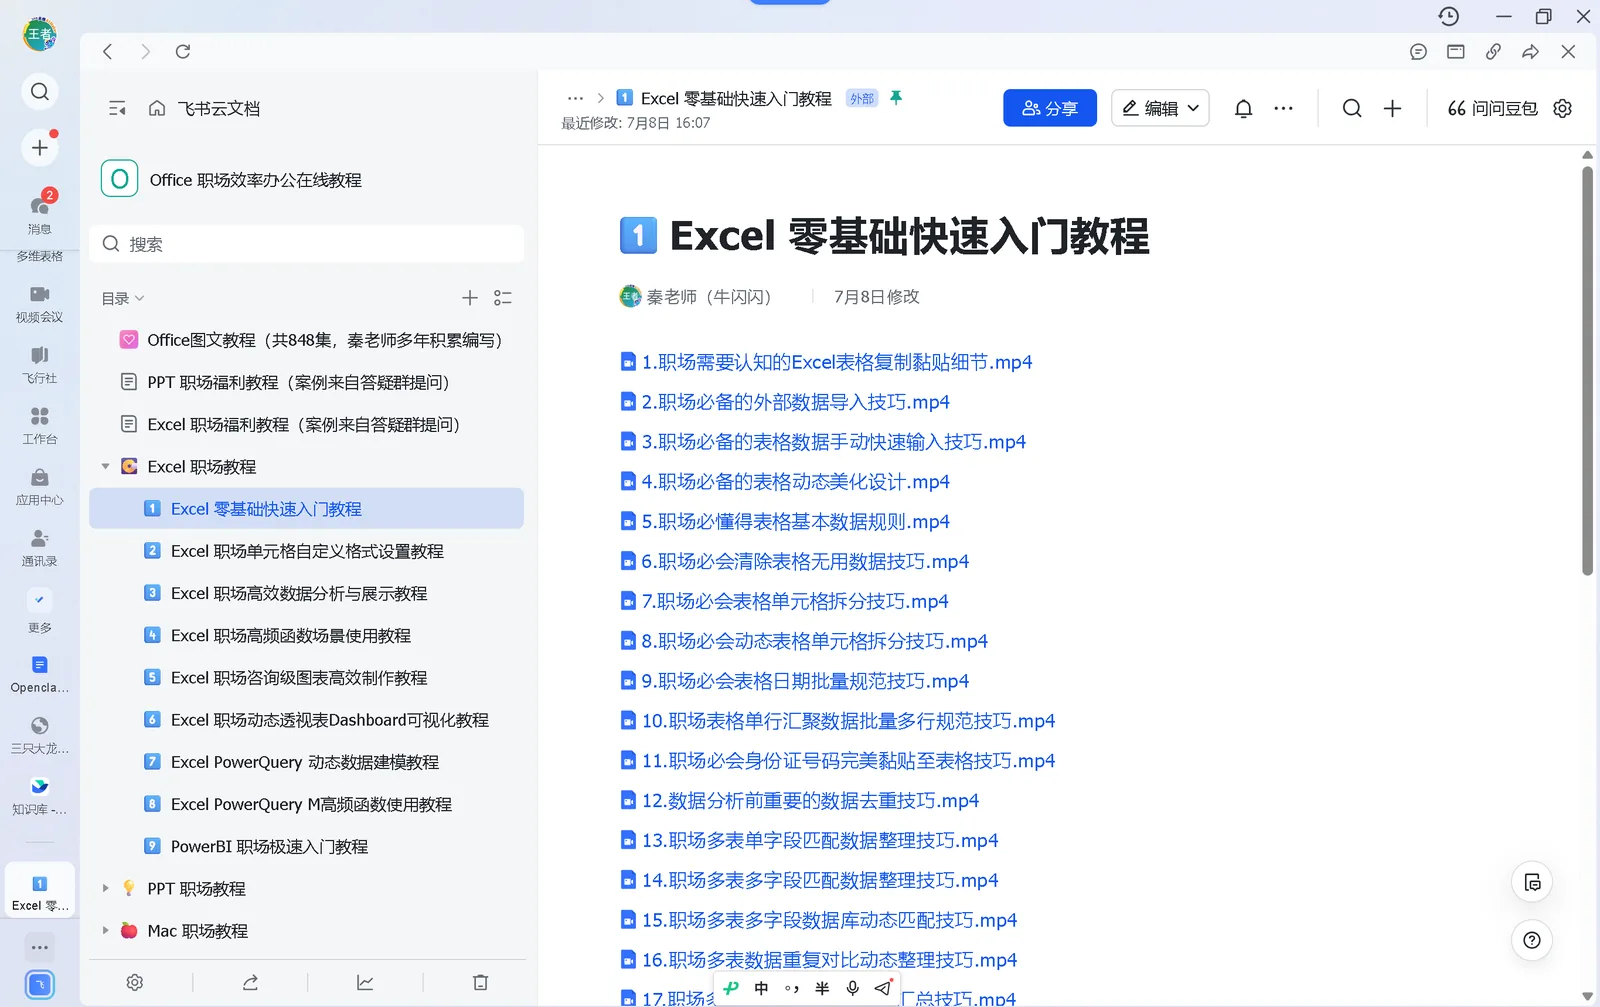Click the sidebar 搜索 search field
Screen dimensions: 1600x1007
307,244
